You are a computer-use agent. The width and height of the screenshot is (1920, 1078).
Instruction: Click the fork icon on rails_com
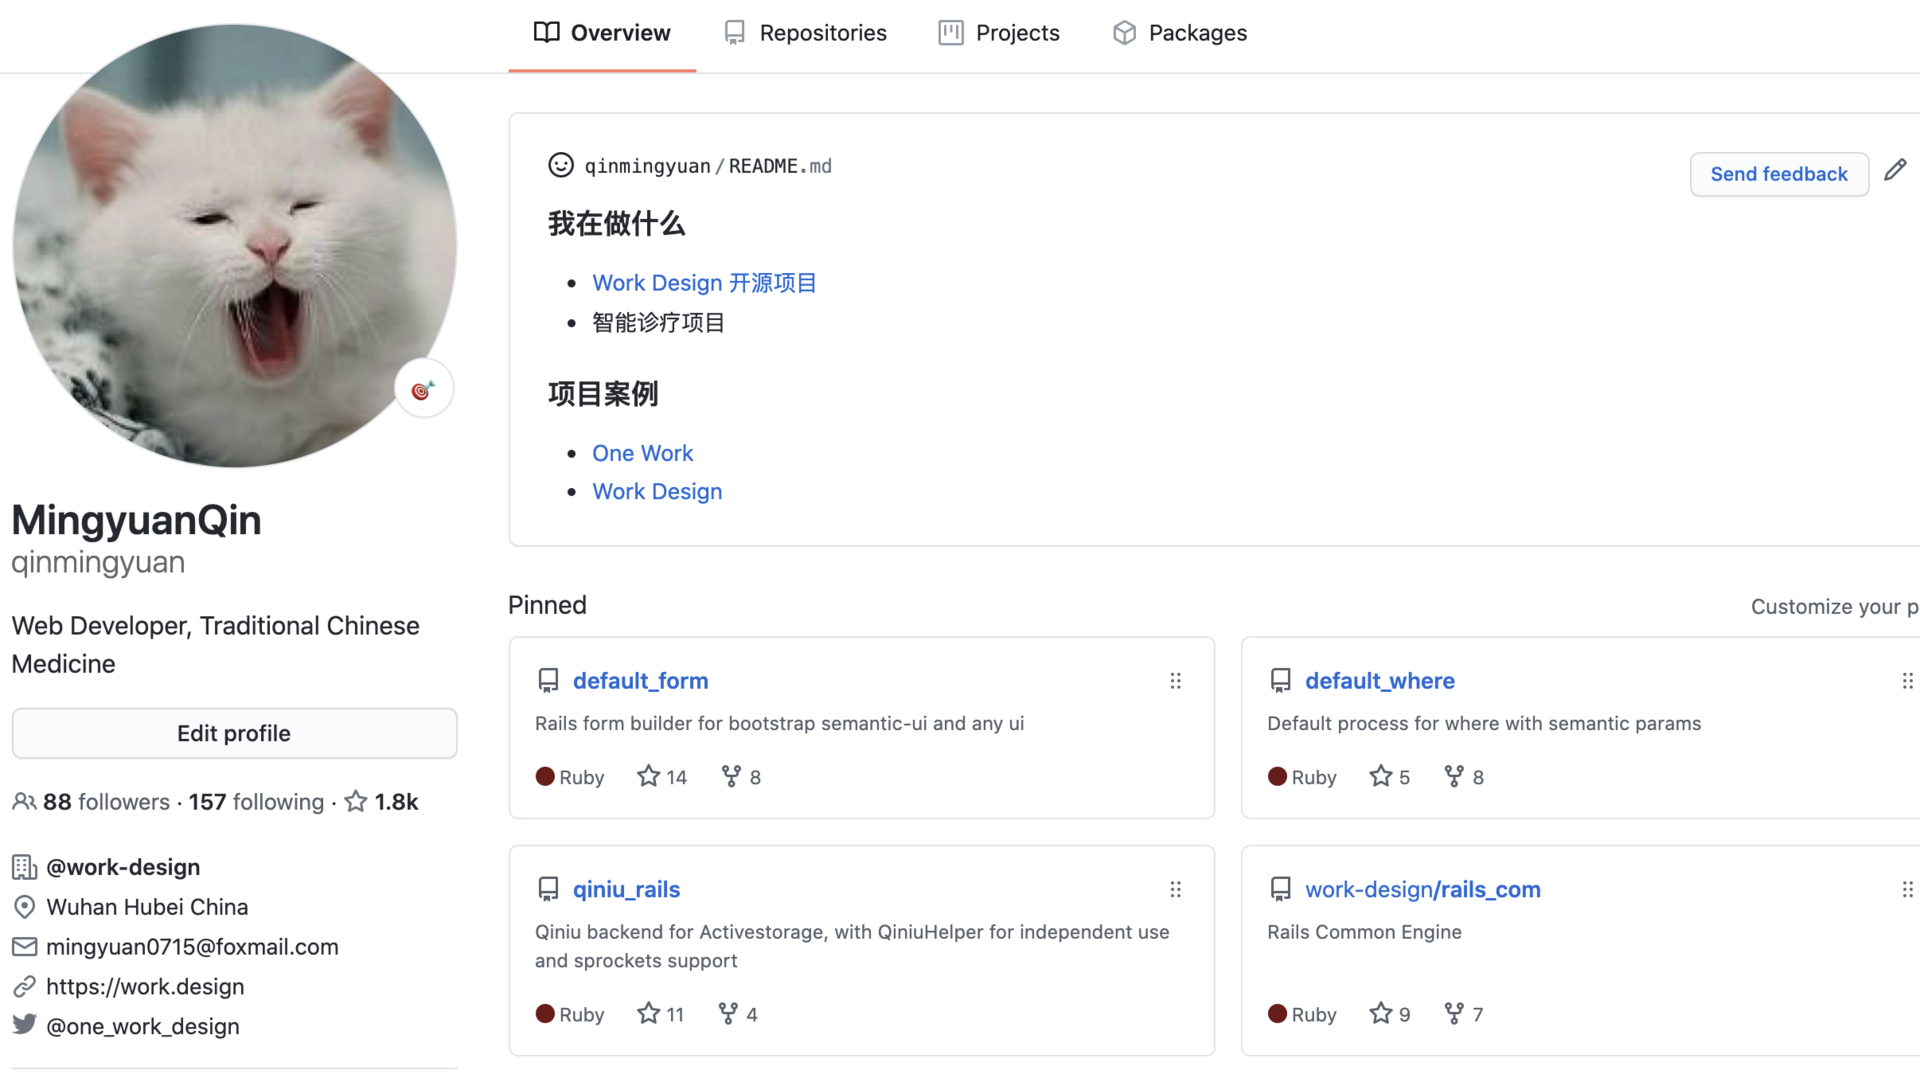click(1454, 1013)
